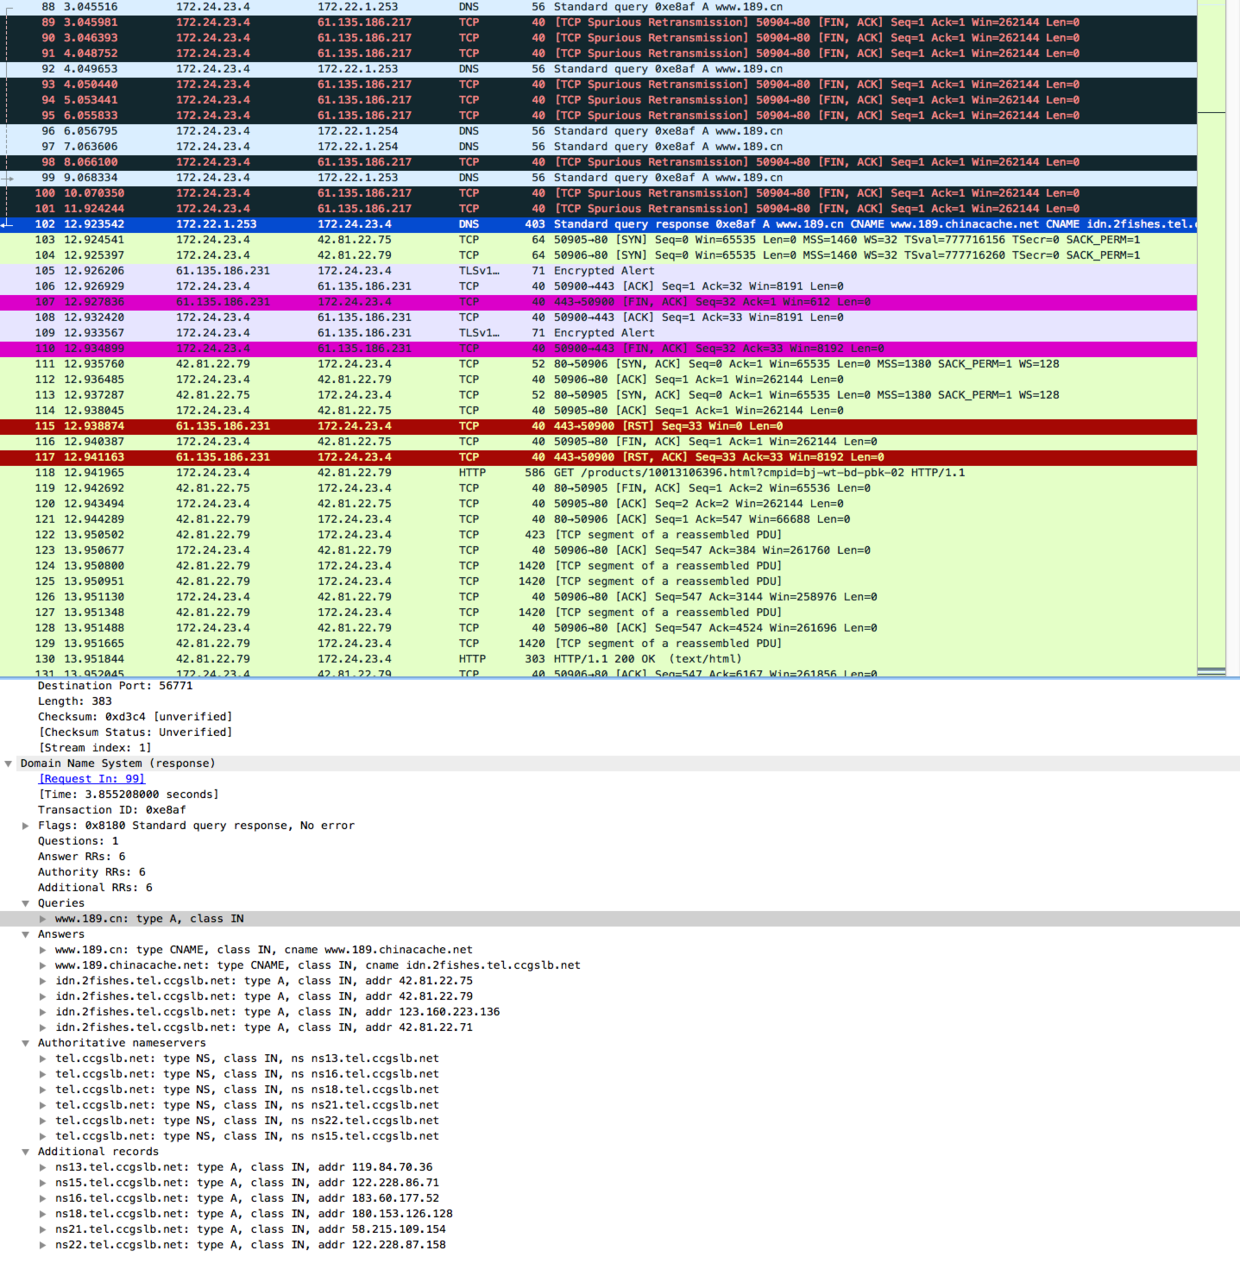
Task: Expand the www.189.cn CNAME answer record
Action: 43,949
